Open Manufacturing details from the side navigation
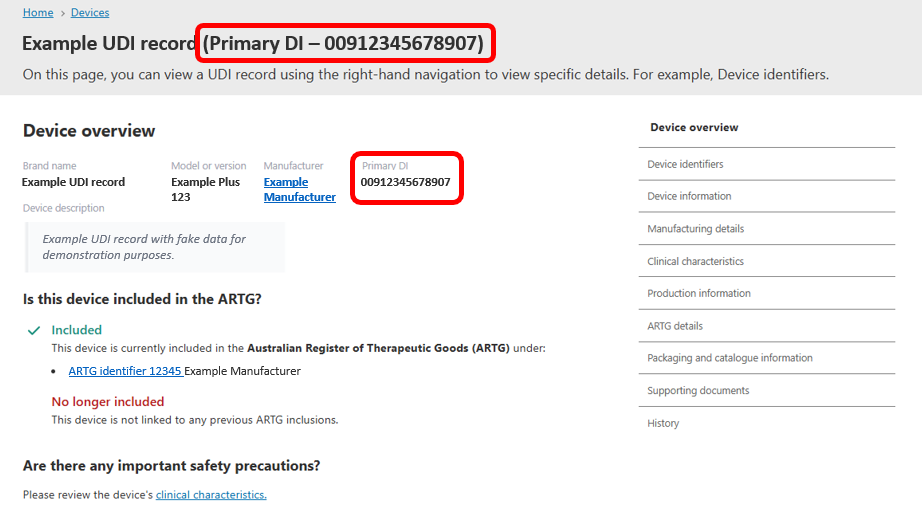Image resolution: width=922 pixels, height=518 pixels. (695, 229)
